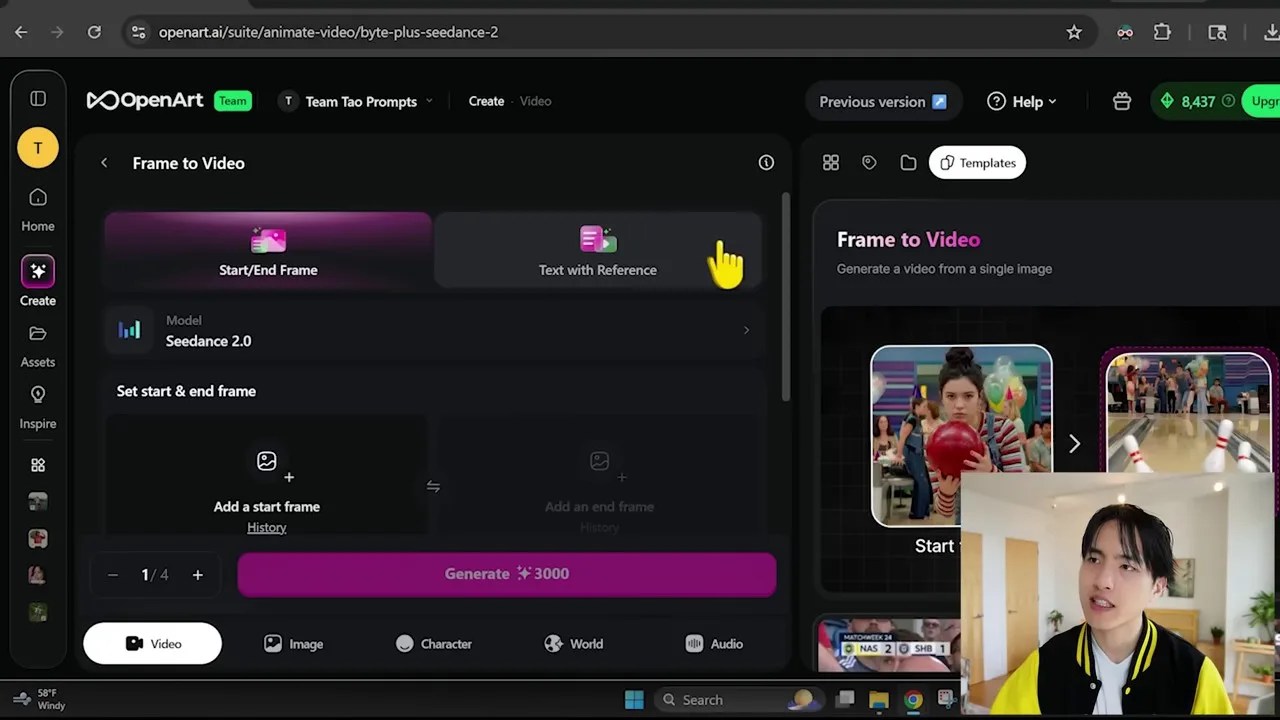Open the user avatar T
Screen dimensions: 1280x720
38,148
